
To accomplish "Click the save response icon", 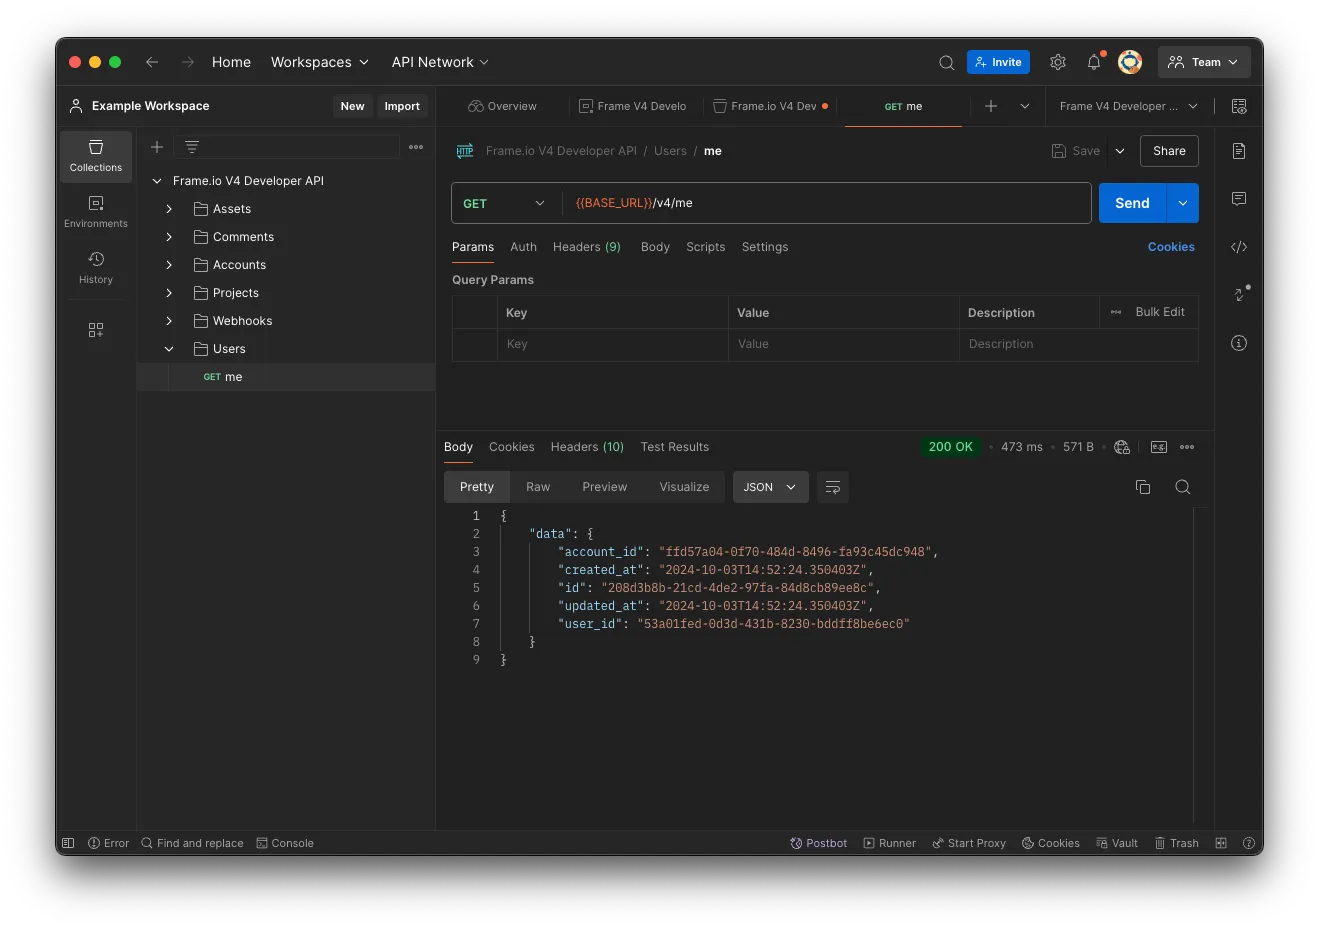I will pyautogui.click(x=1159, y=447).
